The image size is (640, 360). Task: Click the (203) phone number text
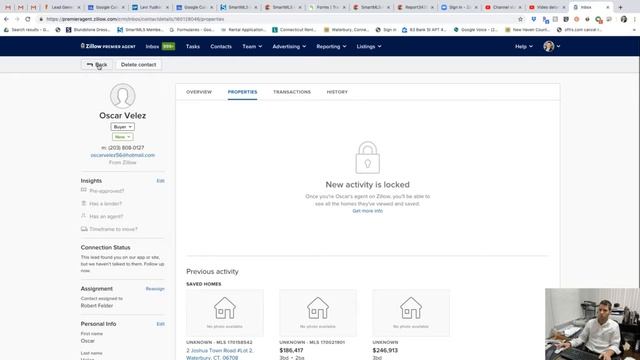coord(122,148)
